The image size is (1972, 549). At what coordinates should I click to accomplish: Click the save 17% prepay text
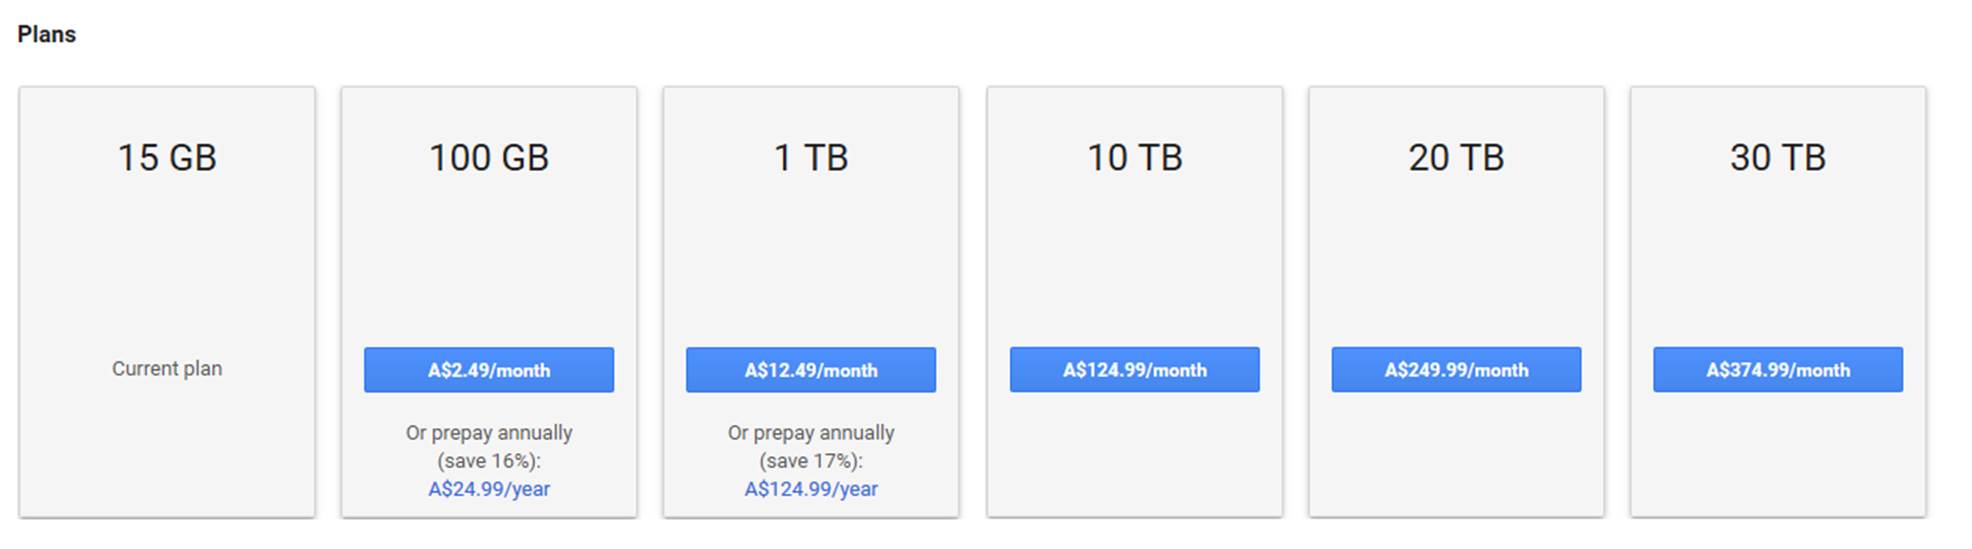(811, 461)
